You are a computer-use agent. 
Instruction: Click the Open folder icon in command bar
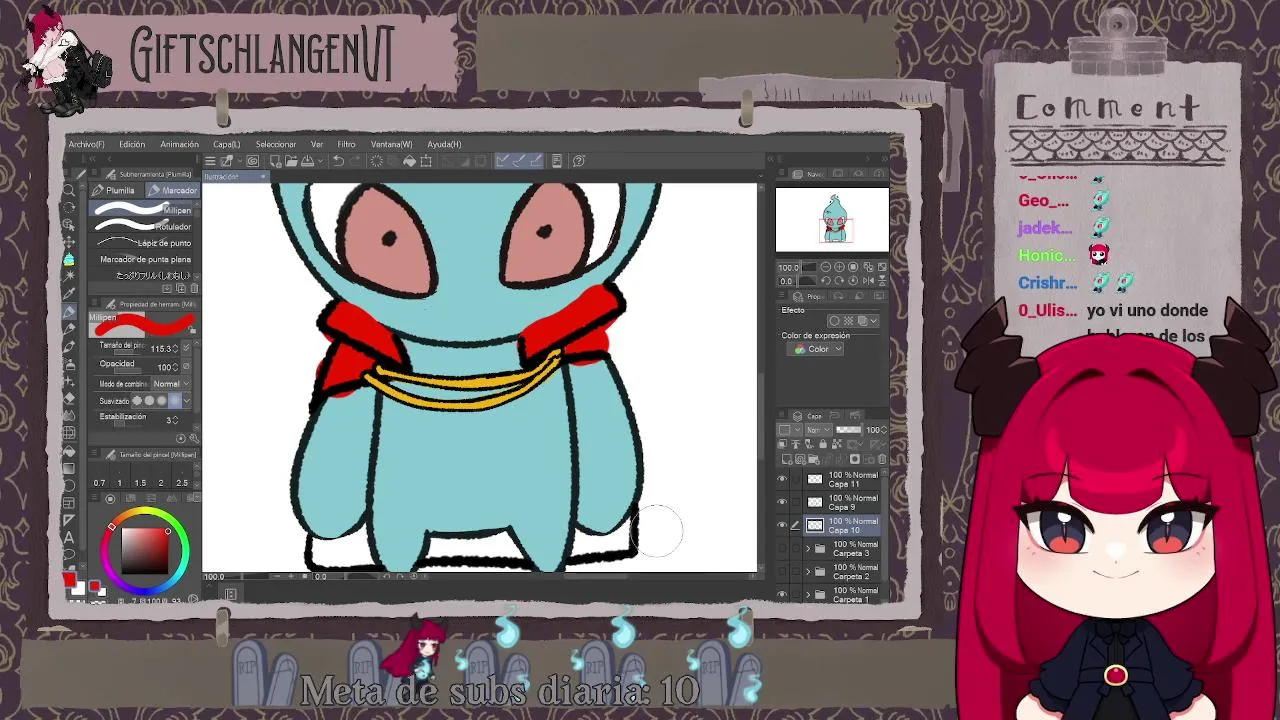click(x=291, y=161)
